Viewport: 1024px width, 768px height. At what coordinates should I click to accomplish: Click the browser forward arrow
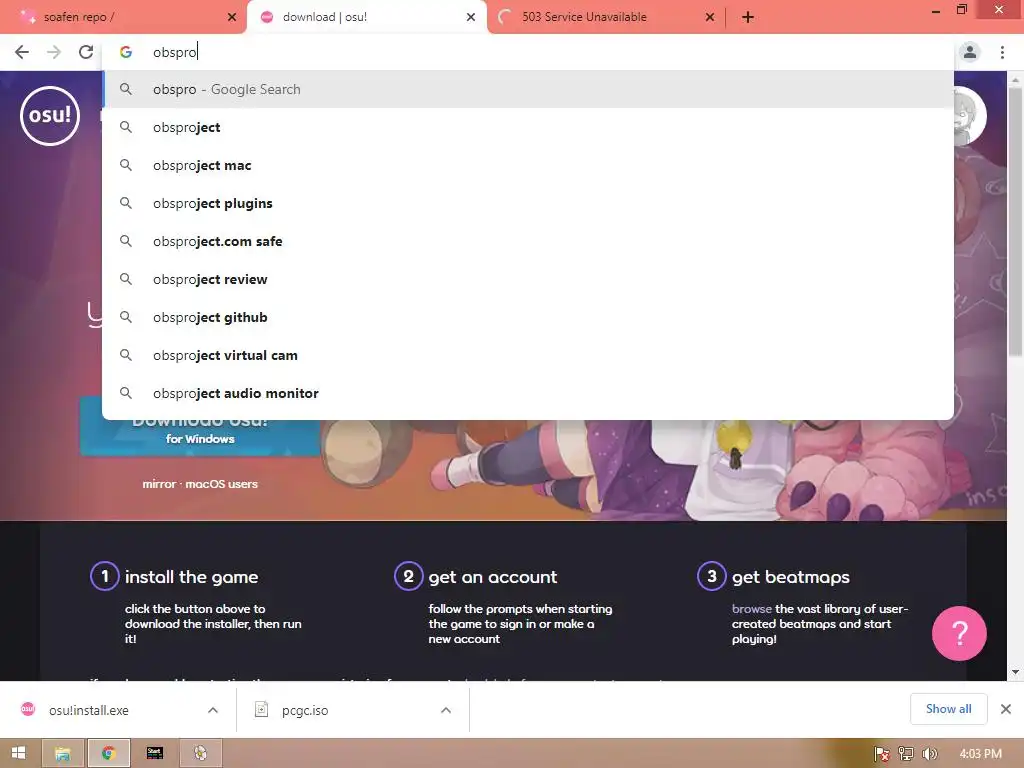[x=54, y=52]
